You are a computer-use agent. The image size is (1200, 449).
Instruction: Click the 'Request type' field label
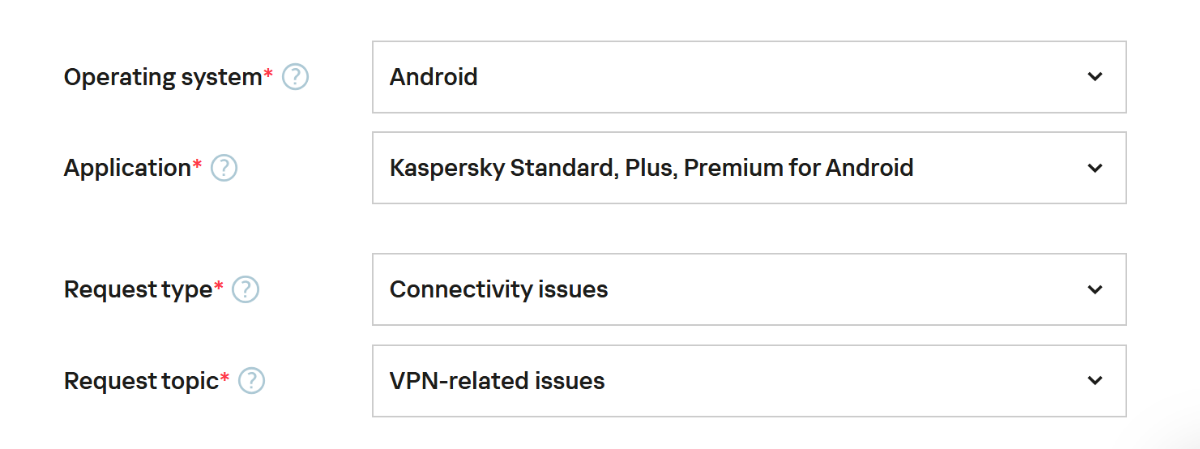(138, 290)
